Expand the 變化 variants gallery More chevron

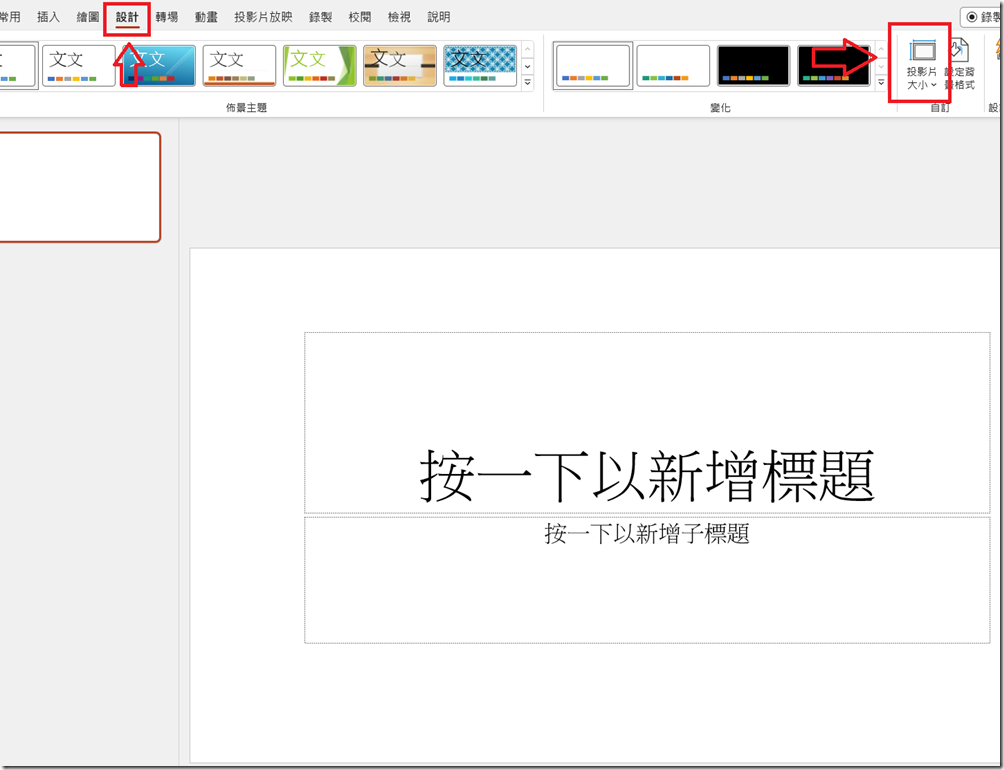point(881,82)
